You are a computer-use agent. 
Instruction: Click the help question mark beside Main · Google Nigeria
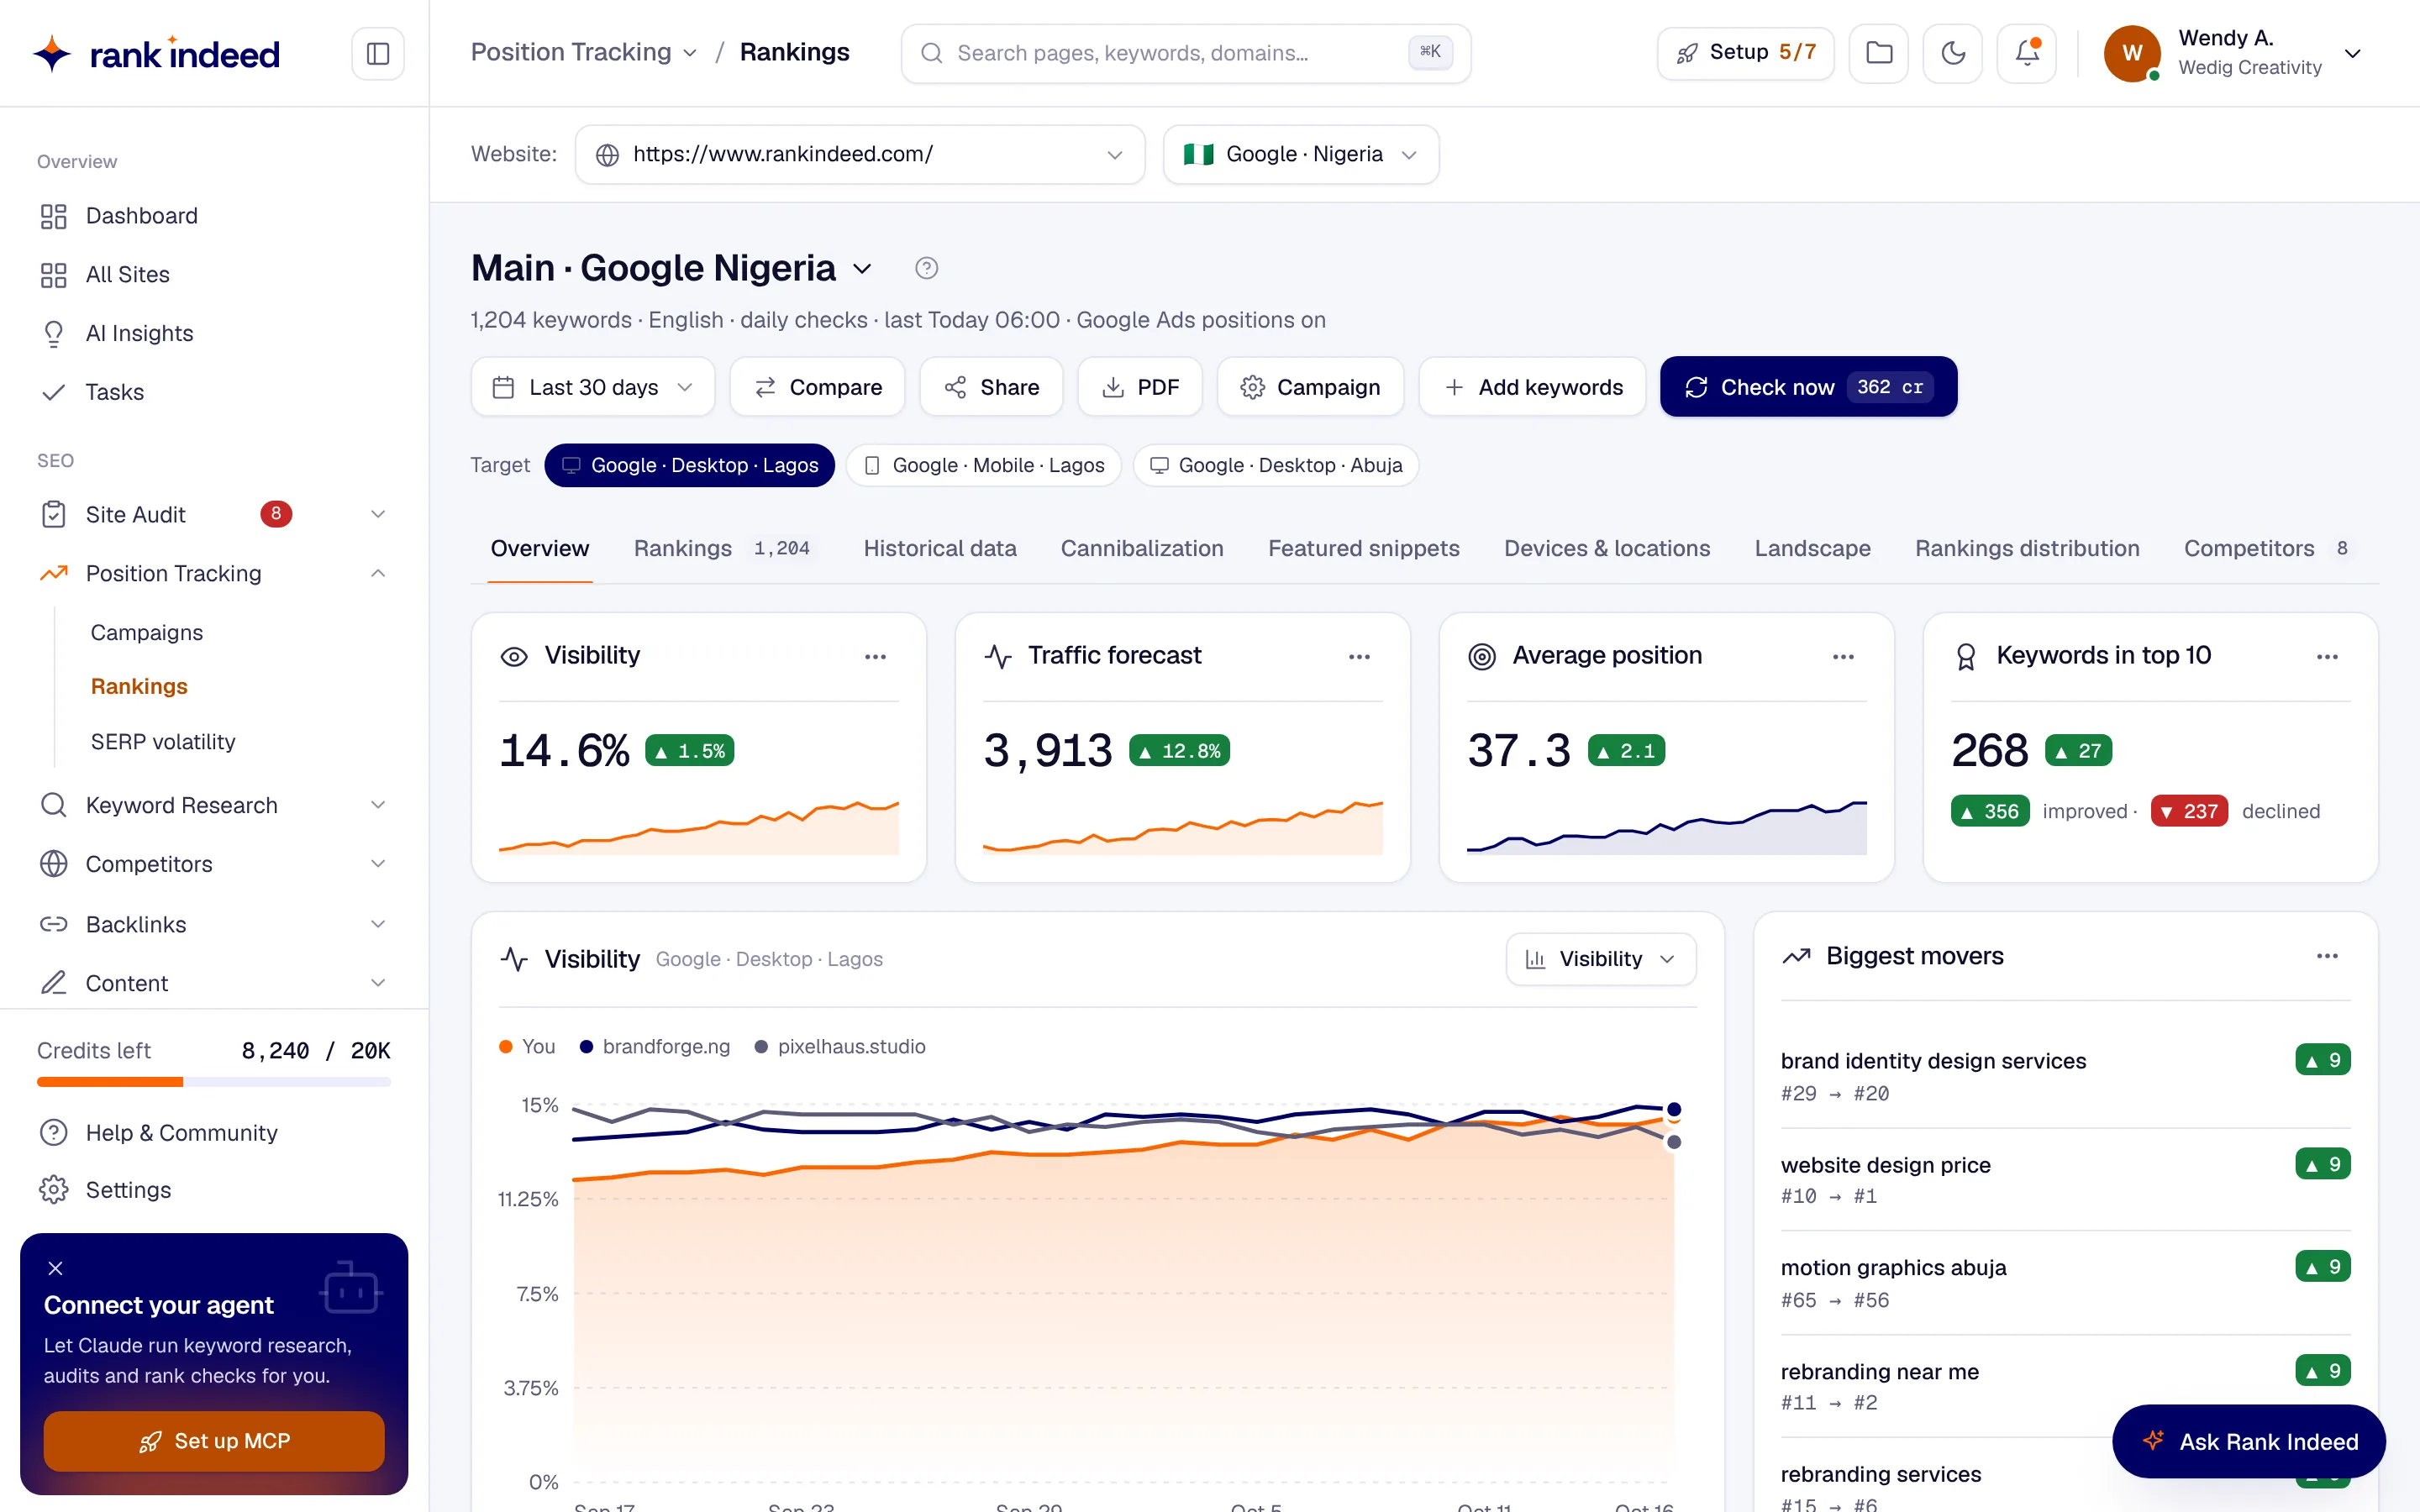[926, 268]
